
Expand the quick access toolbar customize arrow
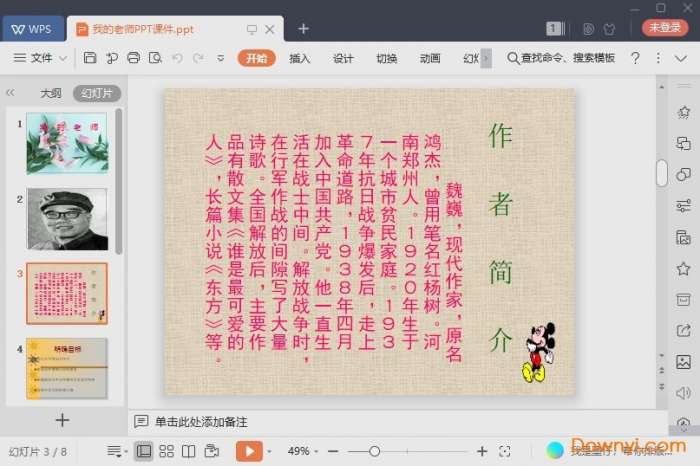tap(221, 58)
